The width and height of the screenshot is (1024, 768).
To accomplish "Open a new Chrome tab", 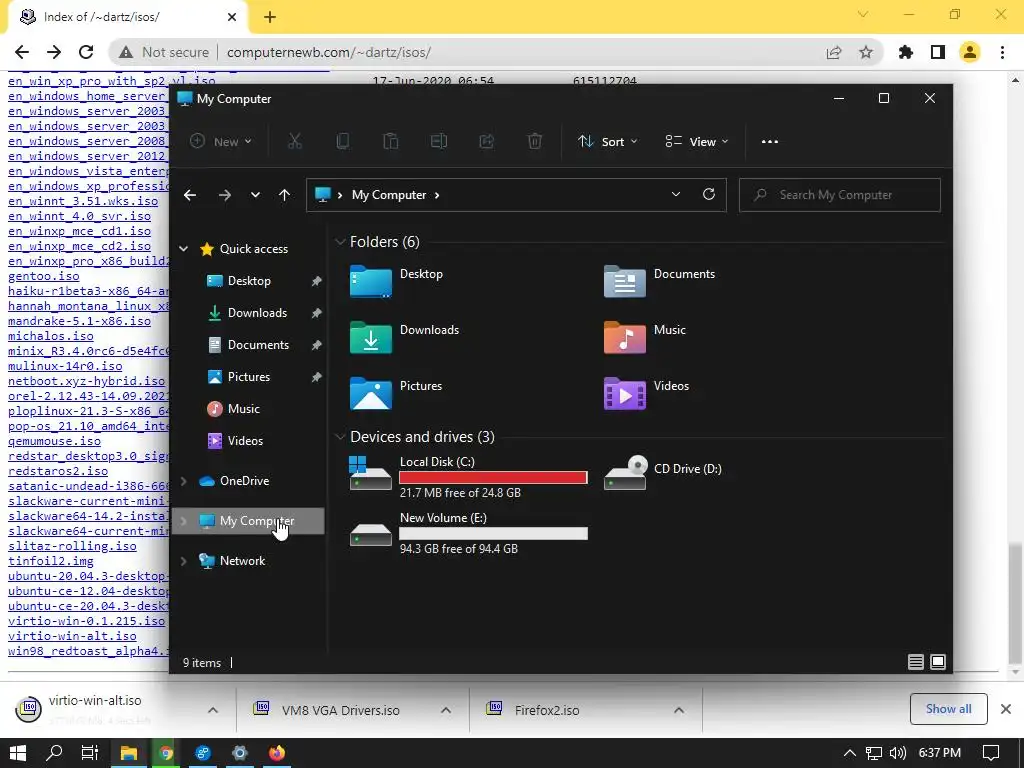I will pyautogui.click(x=270, y=17).
